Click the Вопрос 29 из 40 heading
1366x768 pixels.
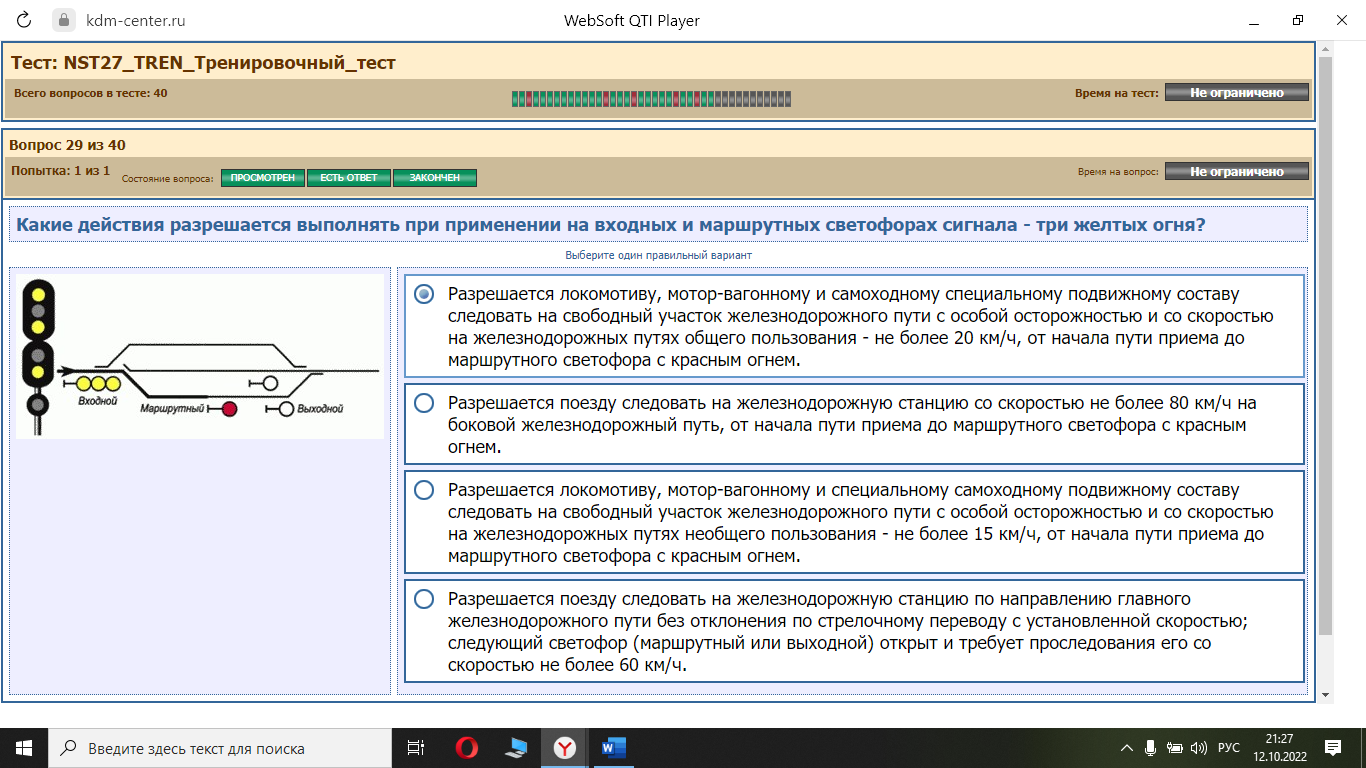pos(67,145)
